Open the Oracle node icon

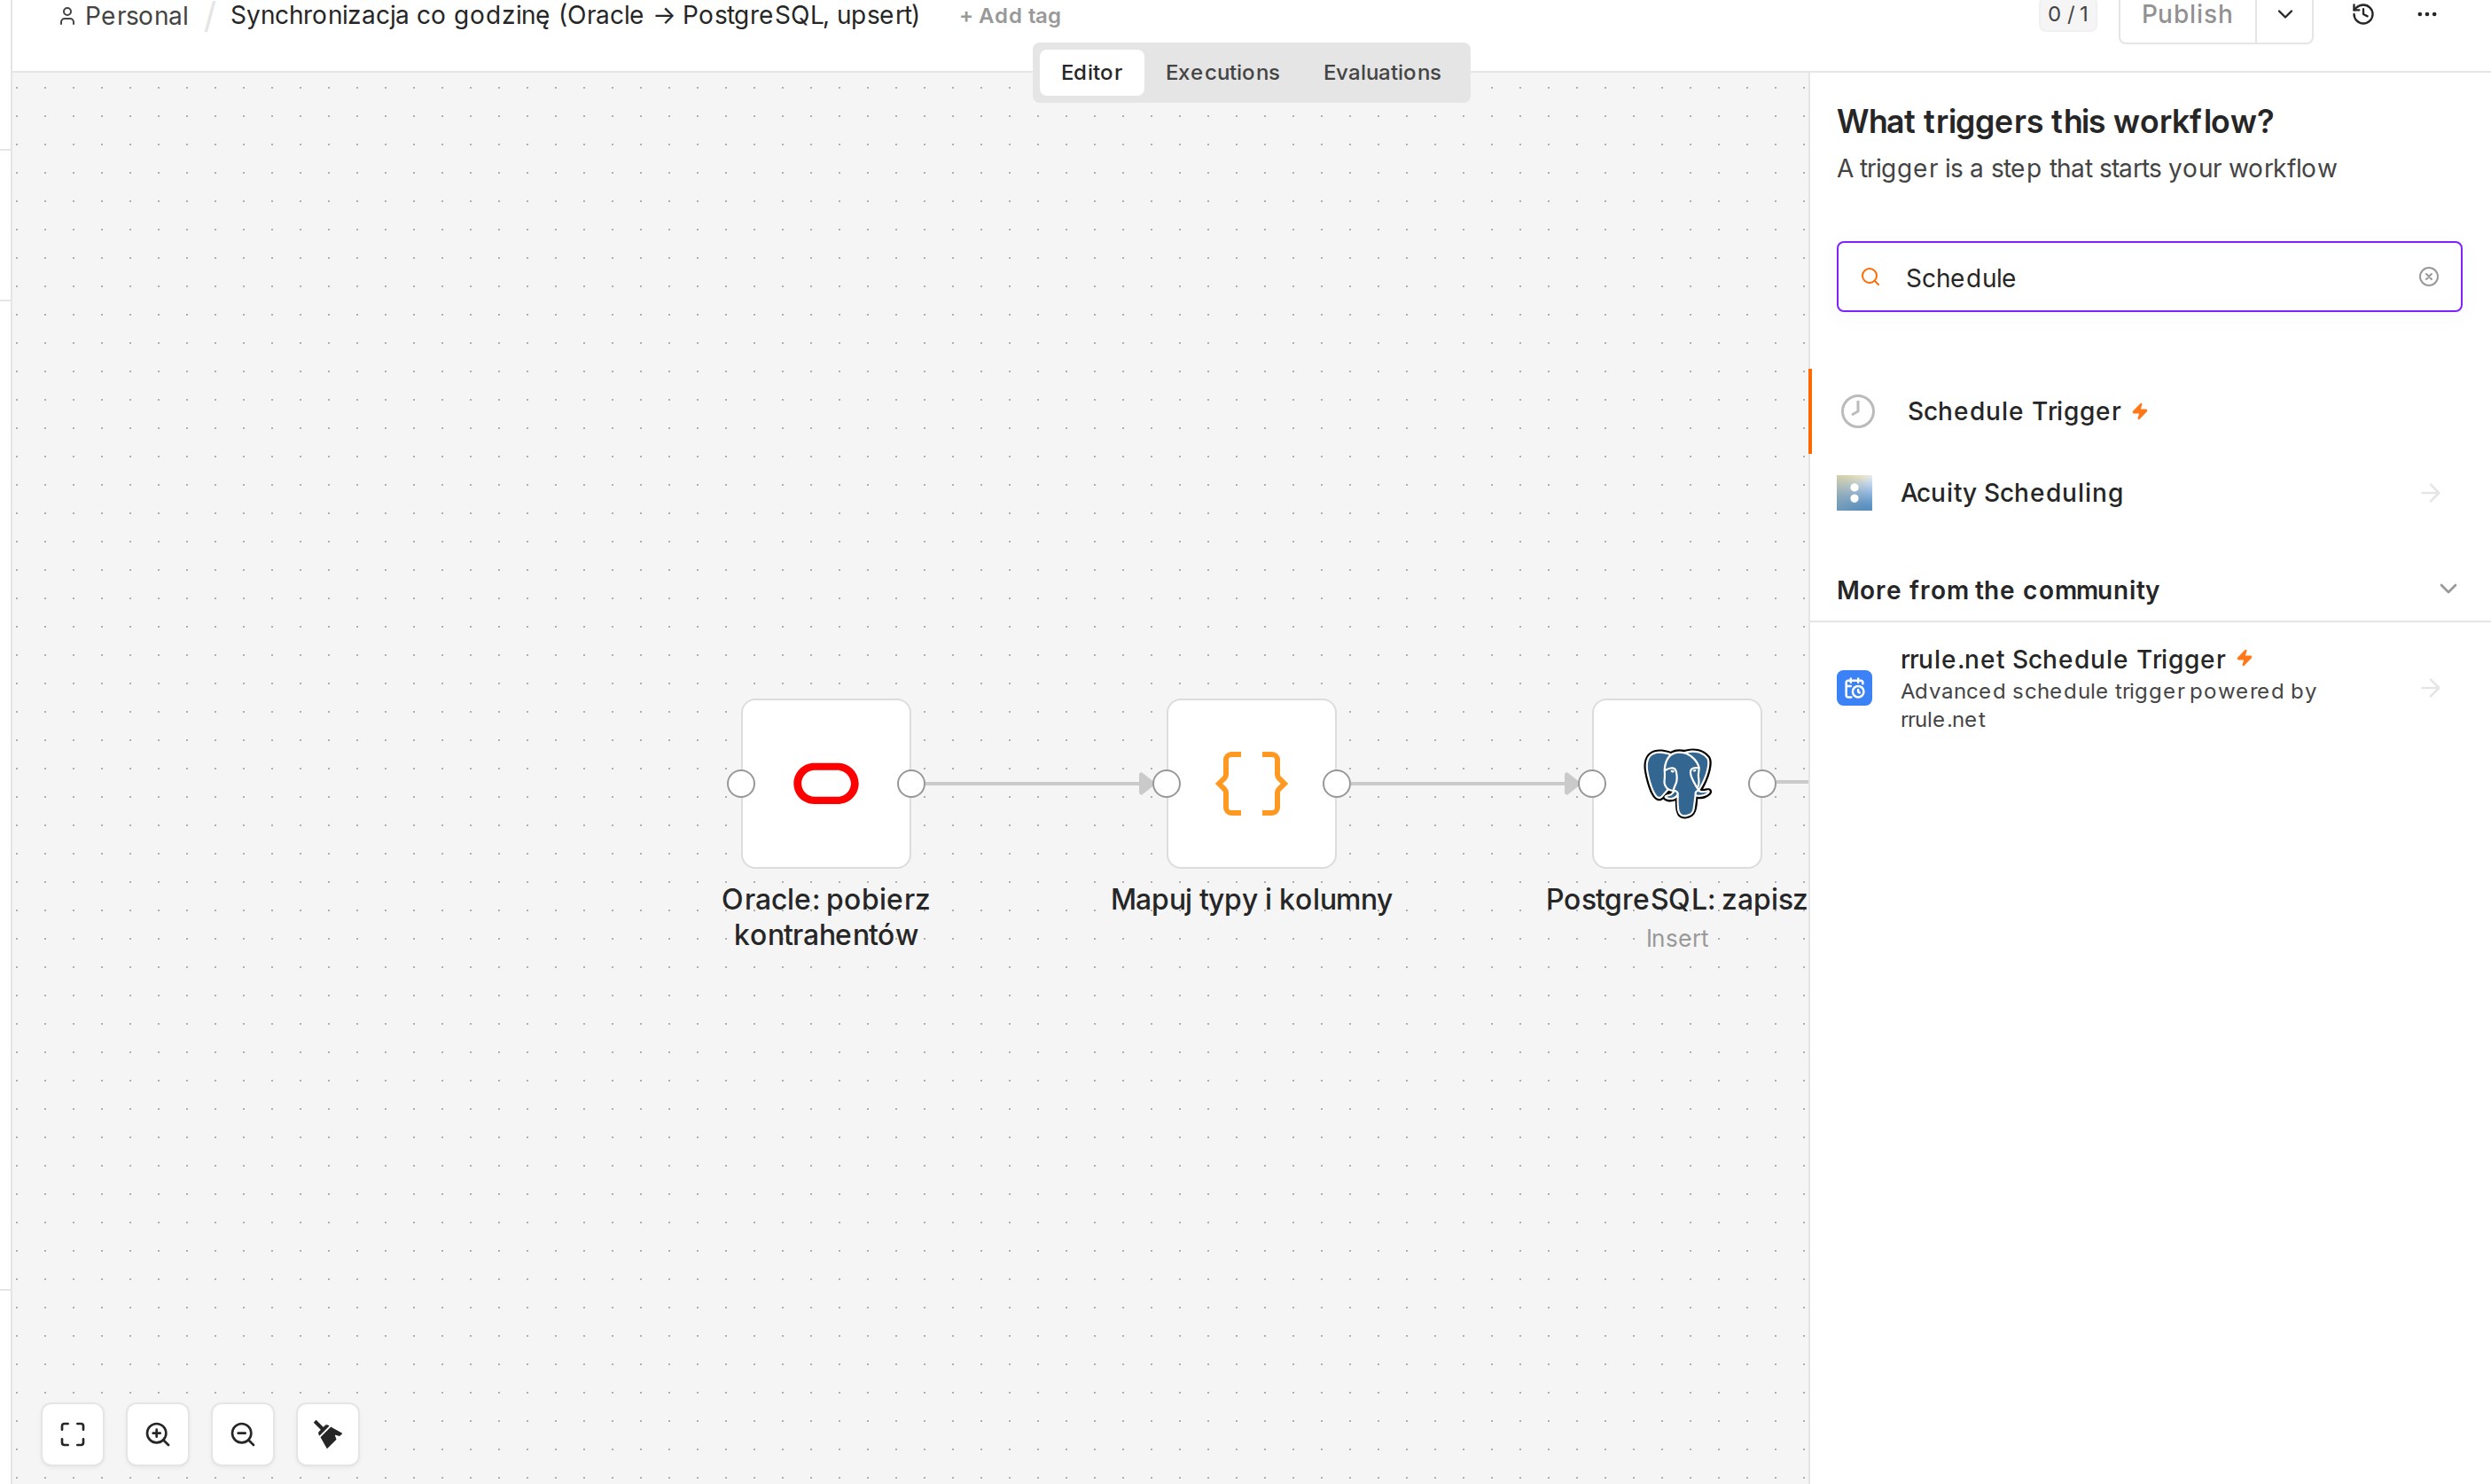pos(825,783)
